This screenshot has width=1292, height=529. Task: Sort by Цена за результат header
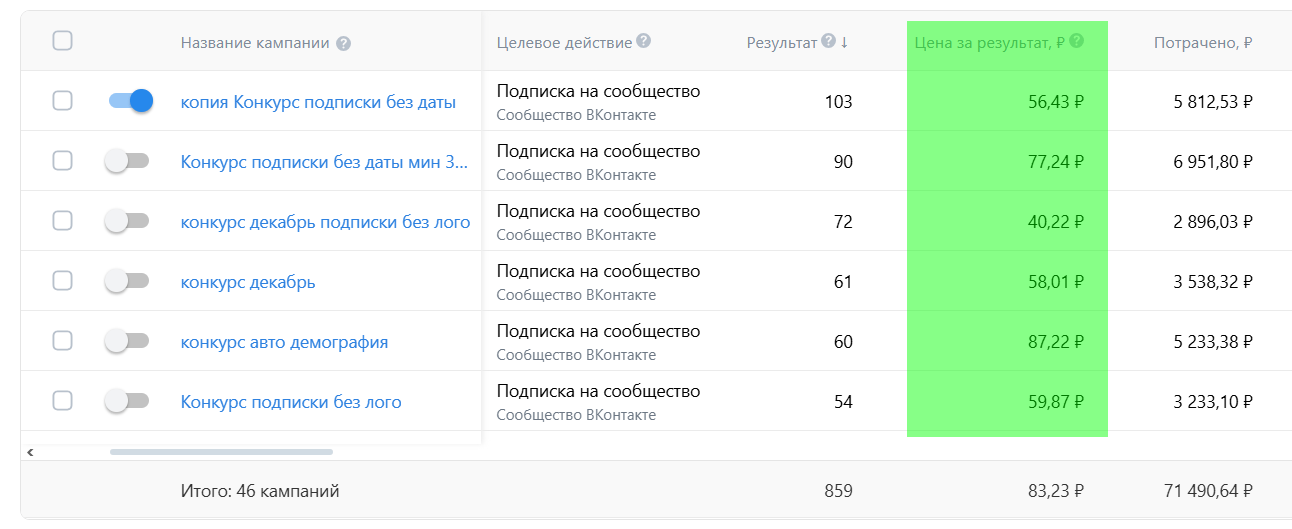click(988, 43)
